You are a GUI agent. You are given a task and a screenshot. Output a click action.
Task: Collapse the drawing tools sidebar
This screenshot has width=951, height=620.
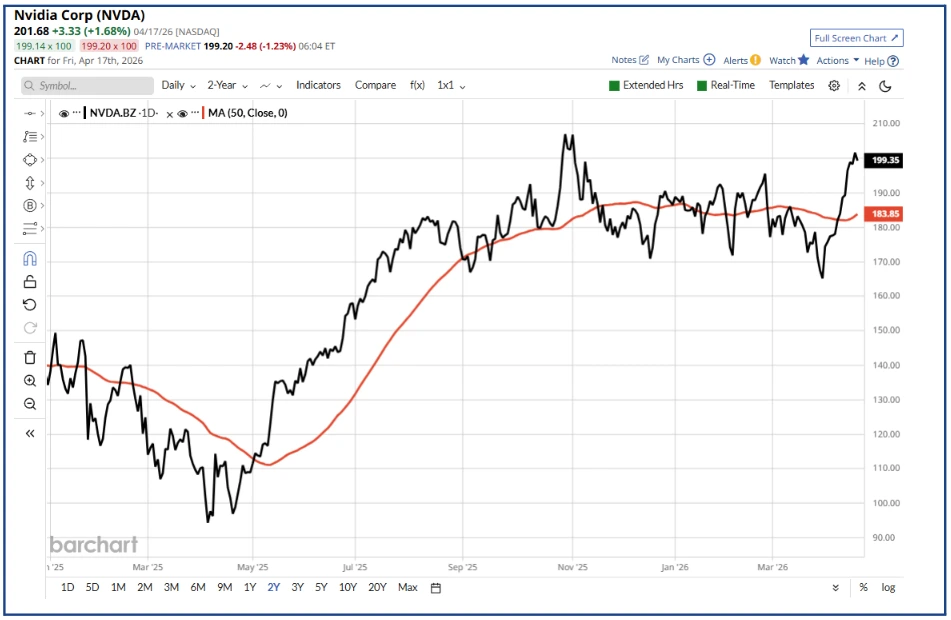pyautogui.click(x=30, y=433)
